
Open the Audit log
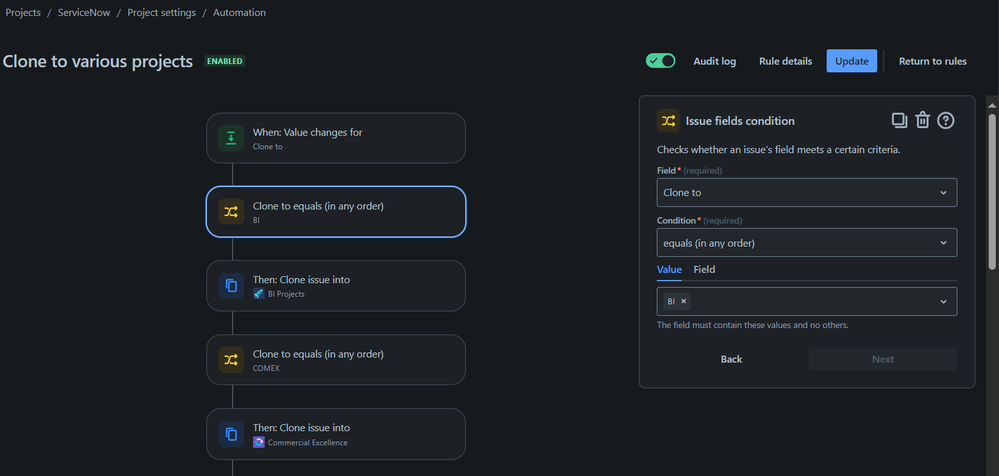714,61
